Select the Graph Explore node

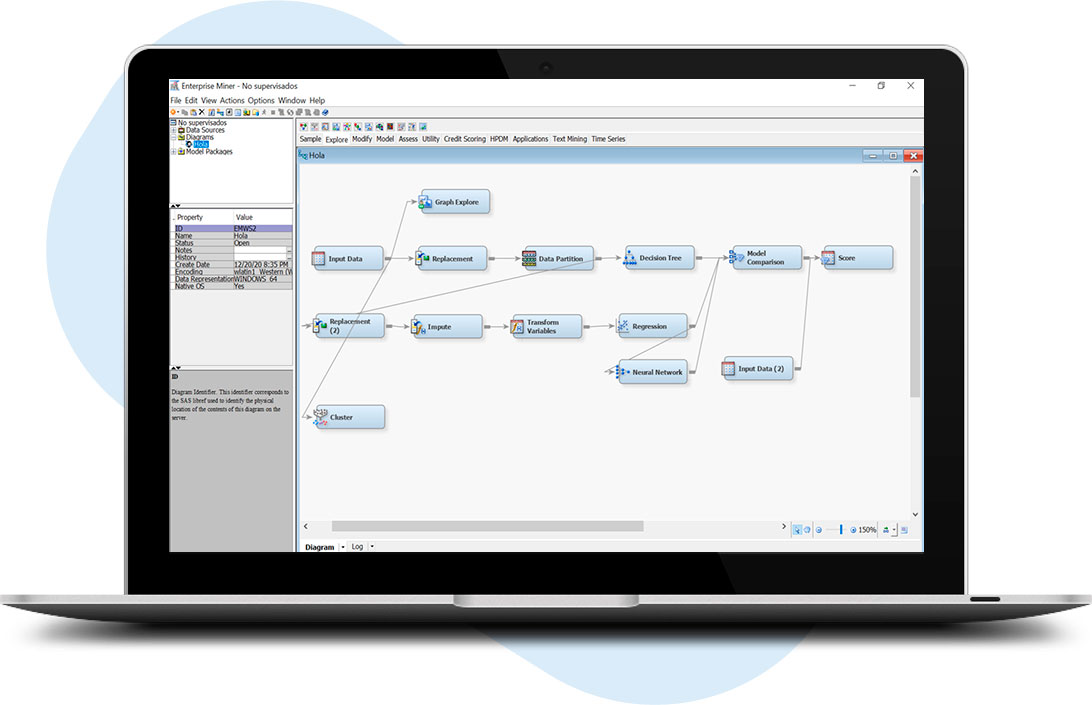click(455, 202)
